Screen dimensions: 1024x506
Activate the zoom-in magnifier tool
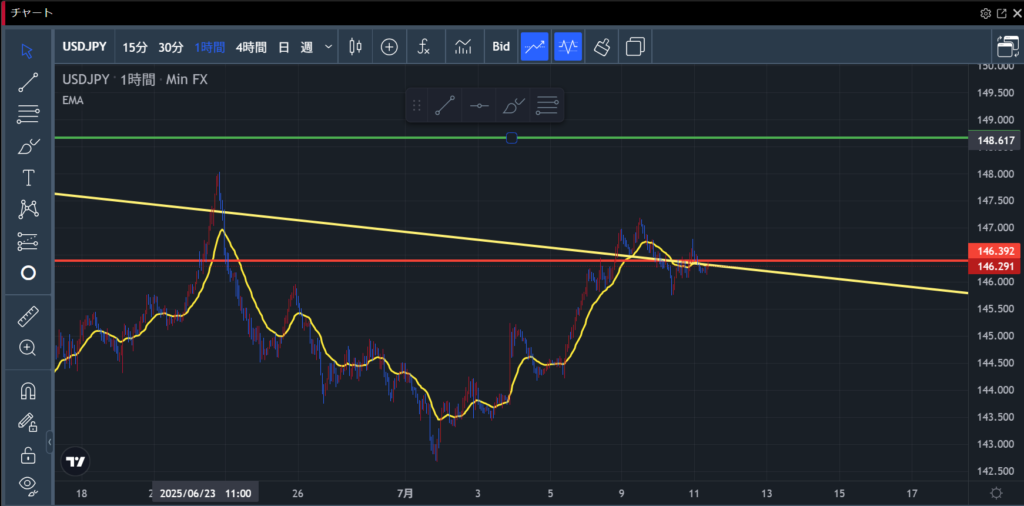click(x=27, y=348)
